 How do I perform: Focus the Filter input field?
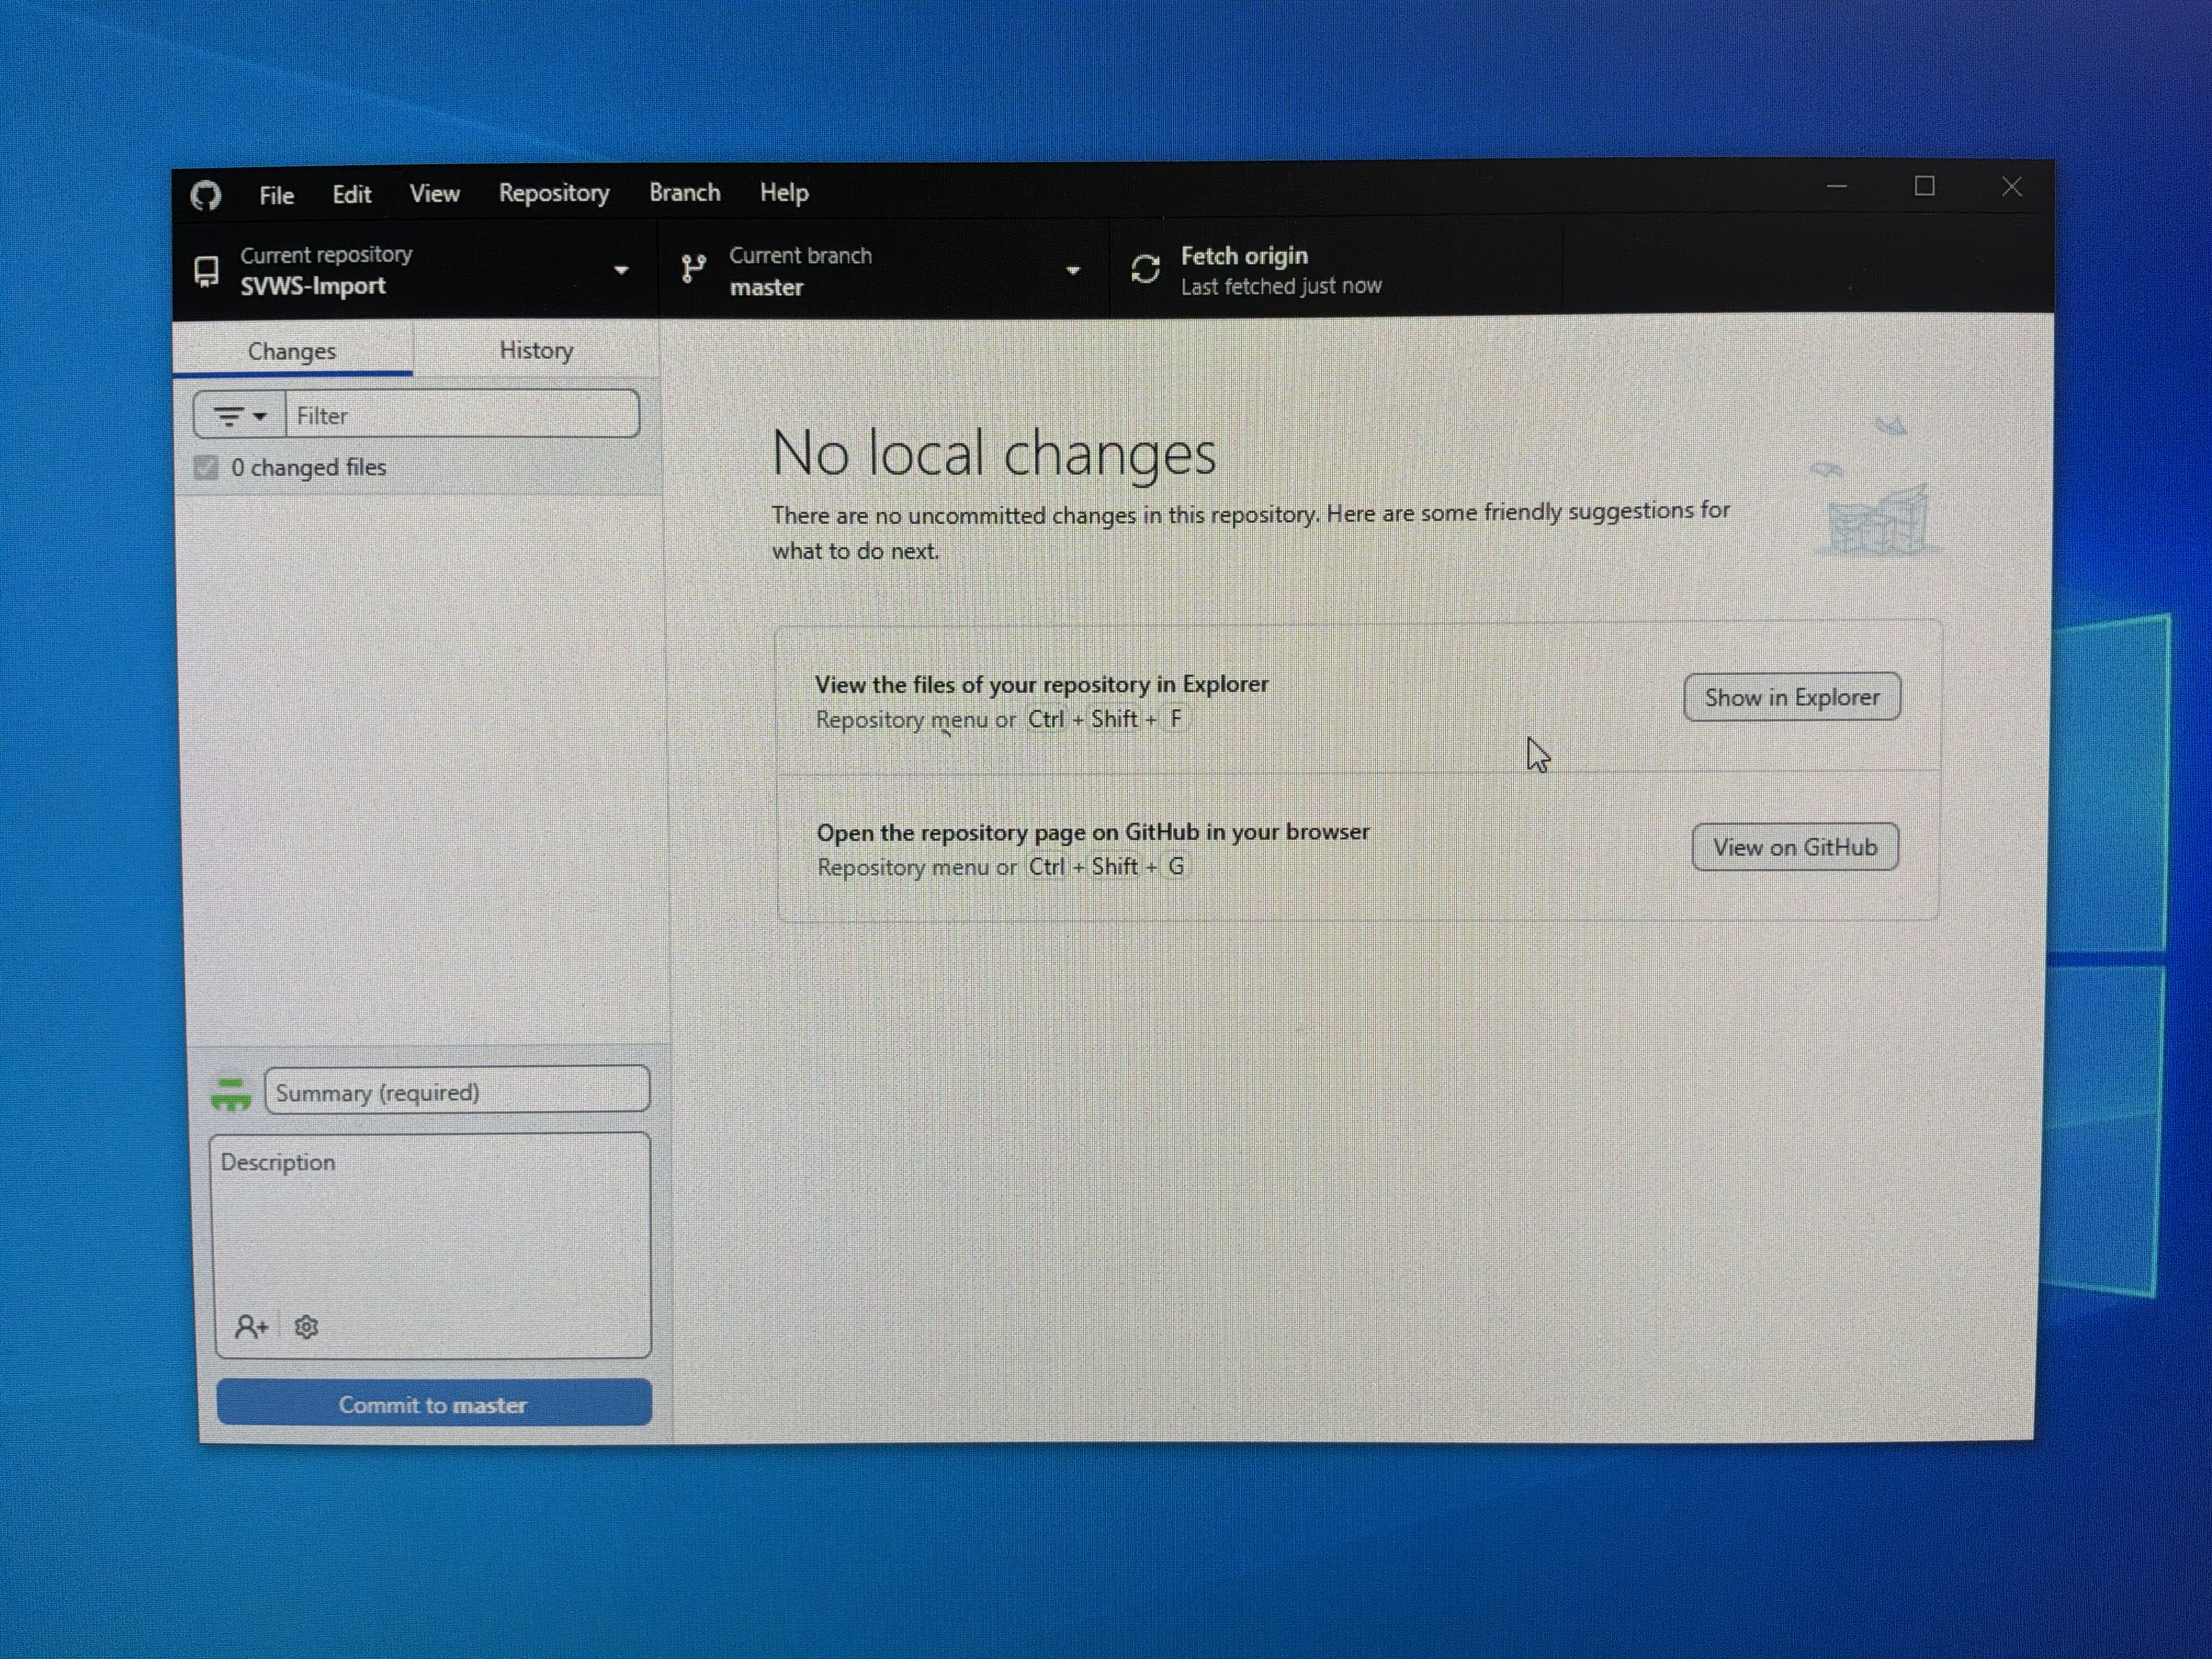(x=462, y=415)
